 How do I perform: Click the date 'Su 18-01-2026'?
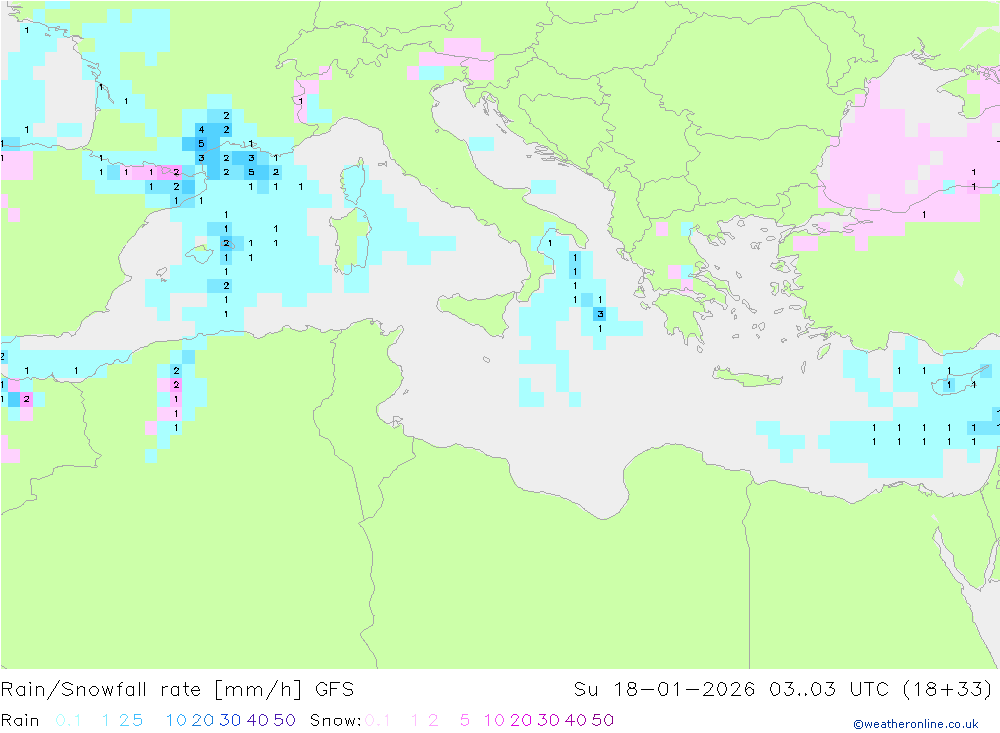[x=664, y=690]
